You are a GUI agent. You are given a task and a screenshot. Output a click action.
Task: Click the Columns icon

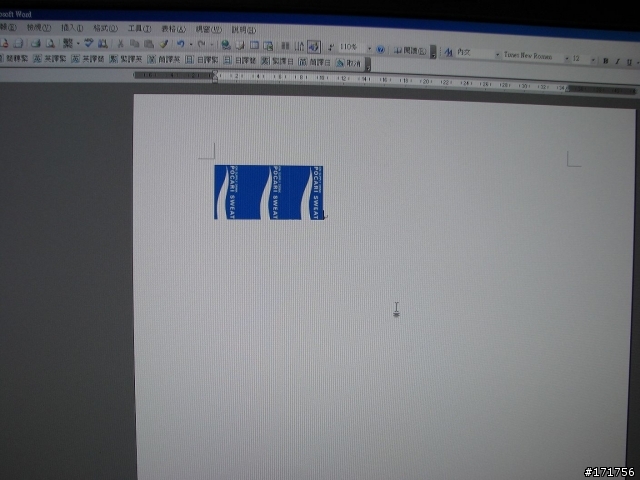click(x=286, y=46)
